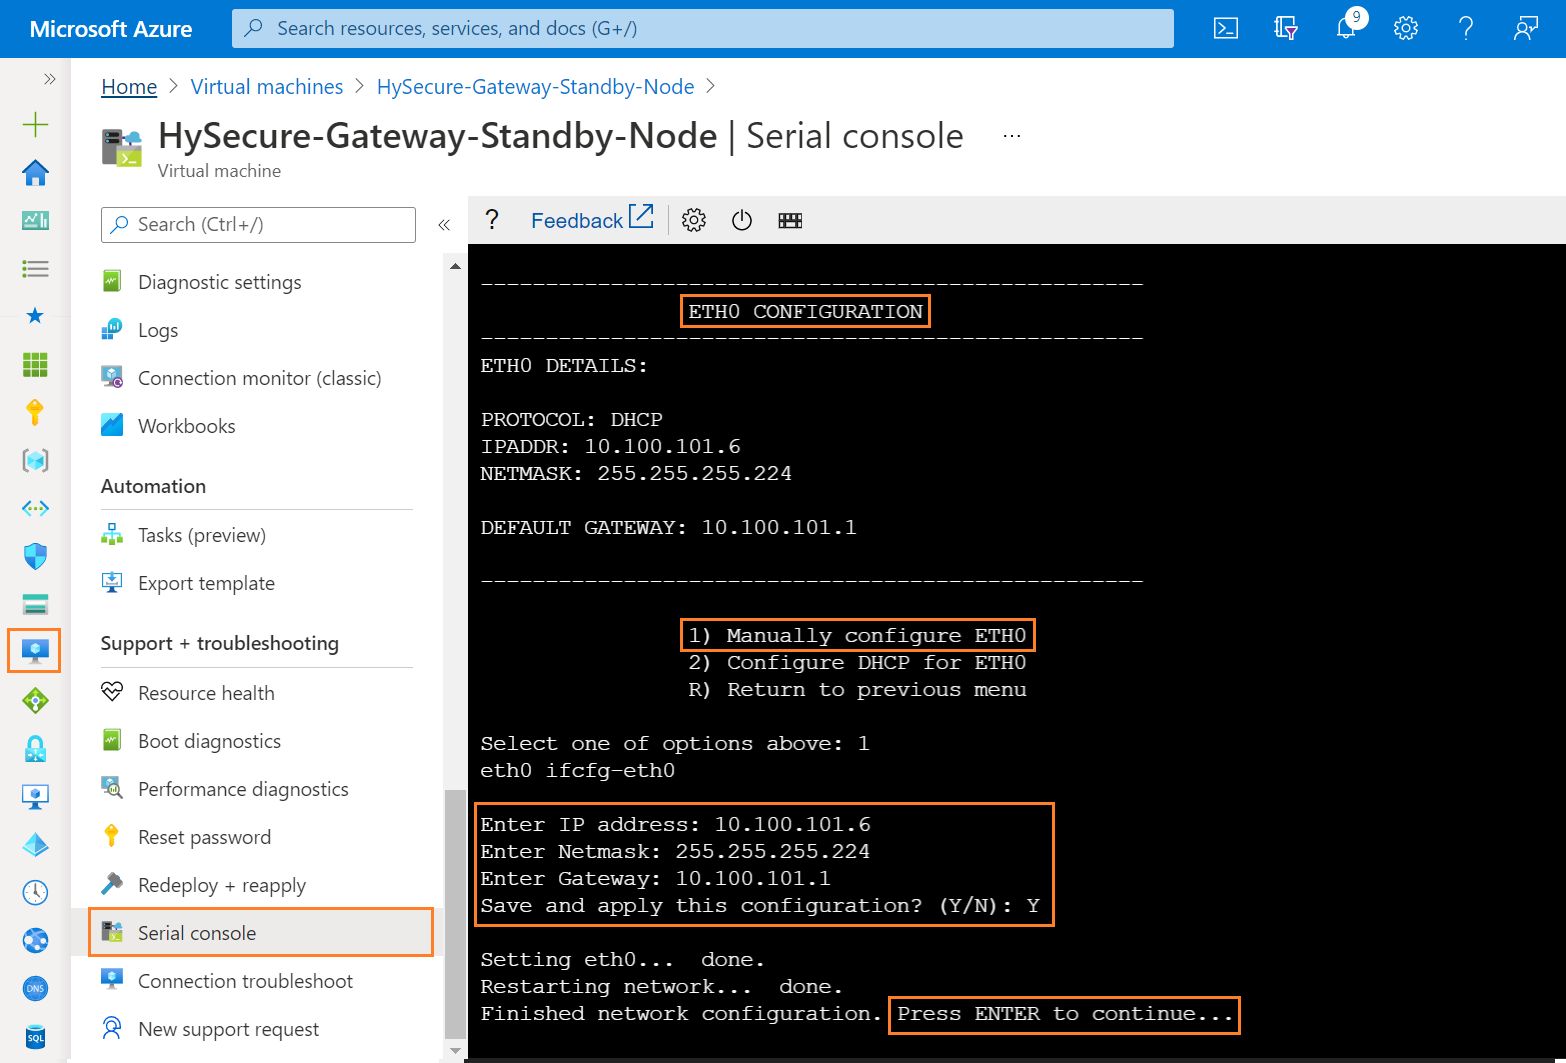Screen dimensions: 1566x1063
Task: Open the Feedback link in console toolbar
Action: click(x=592, y=219)
